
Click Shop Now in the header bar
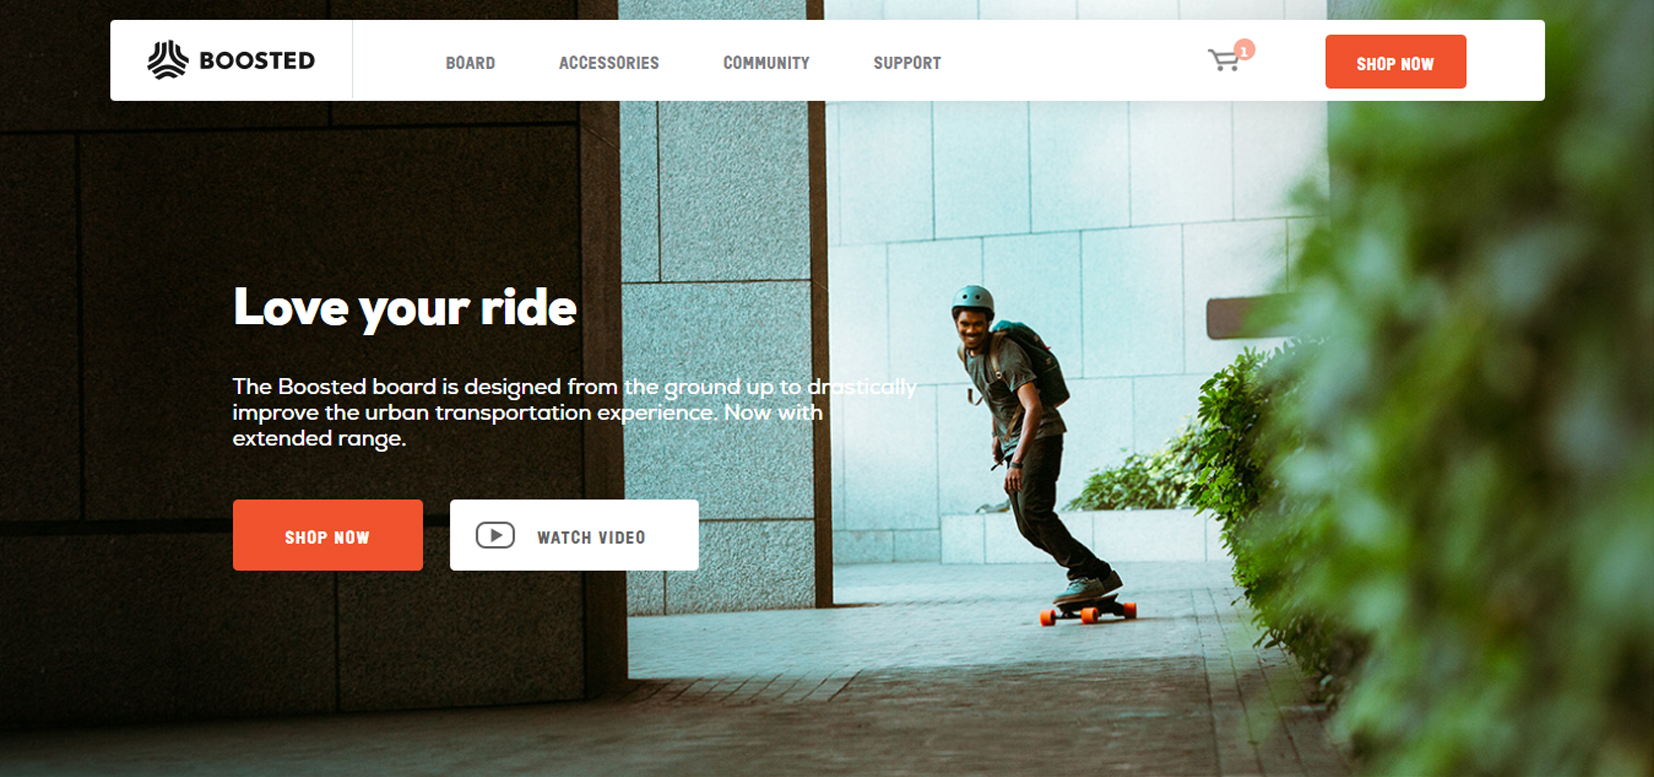(1395, 62)
